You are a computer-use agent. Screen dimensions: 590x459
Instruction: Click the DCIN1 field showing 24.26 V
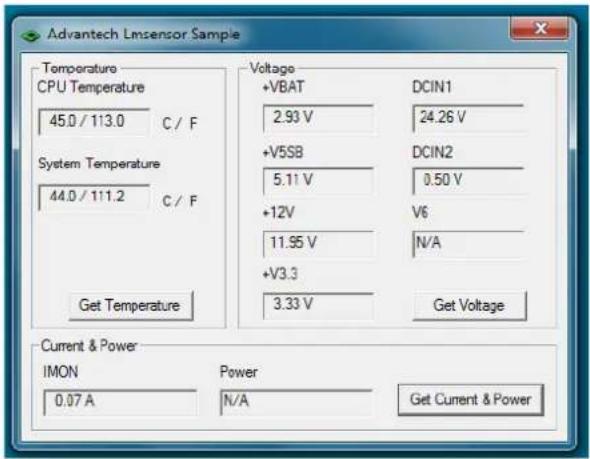468,118
